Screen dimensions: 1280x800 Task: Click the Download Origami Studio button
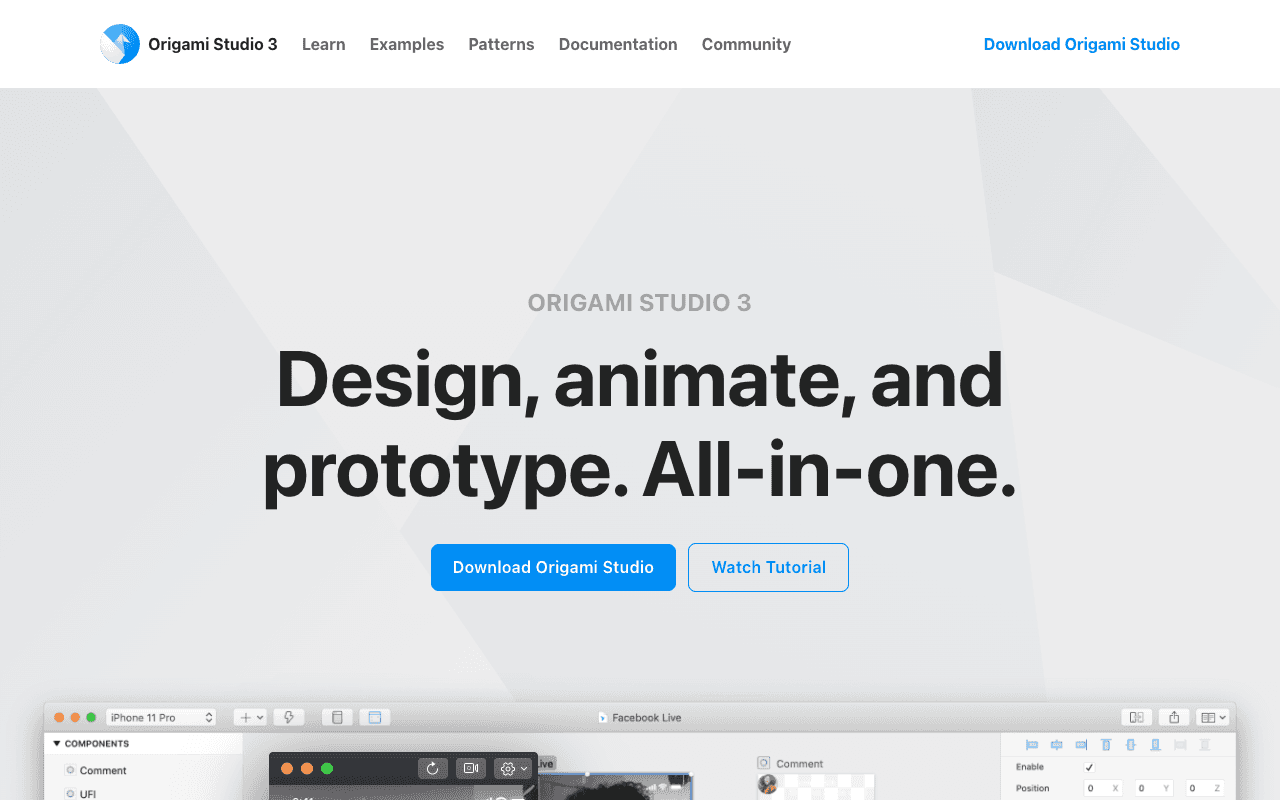553,567
